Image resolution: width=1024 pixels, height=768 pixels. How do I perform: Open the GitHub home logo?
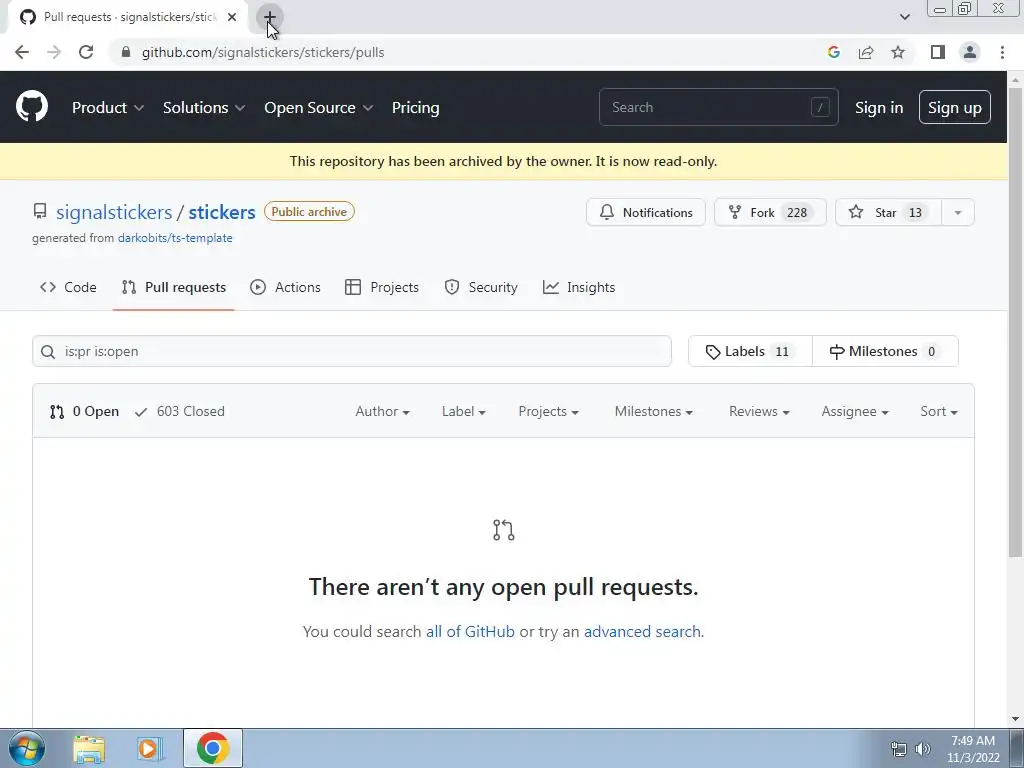31,107
